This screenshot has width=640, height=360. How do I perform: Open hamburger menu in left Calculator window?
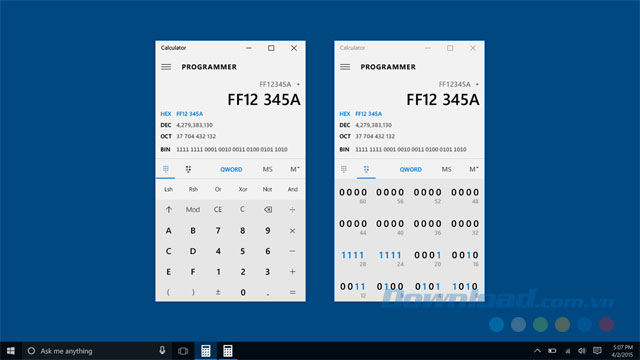click(x=166, y=67)
